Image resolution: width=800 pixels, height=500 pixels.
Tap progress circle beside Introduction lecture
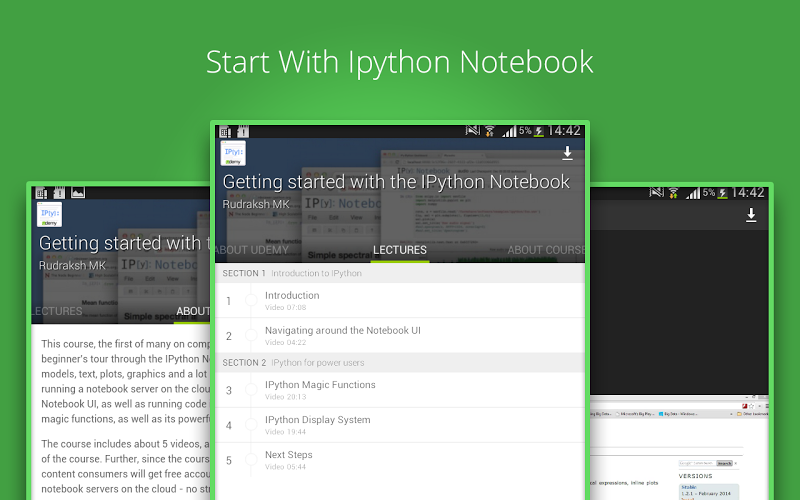pyautogui.click(x=251, y=301)
